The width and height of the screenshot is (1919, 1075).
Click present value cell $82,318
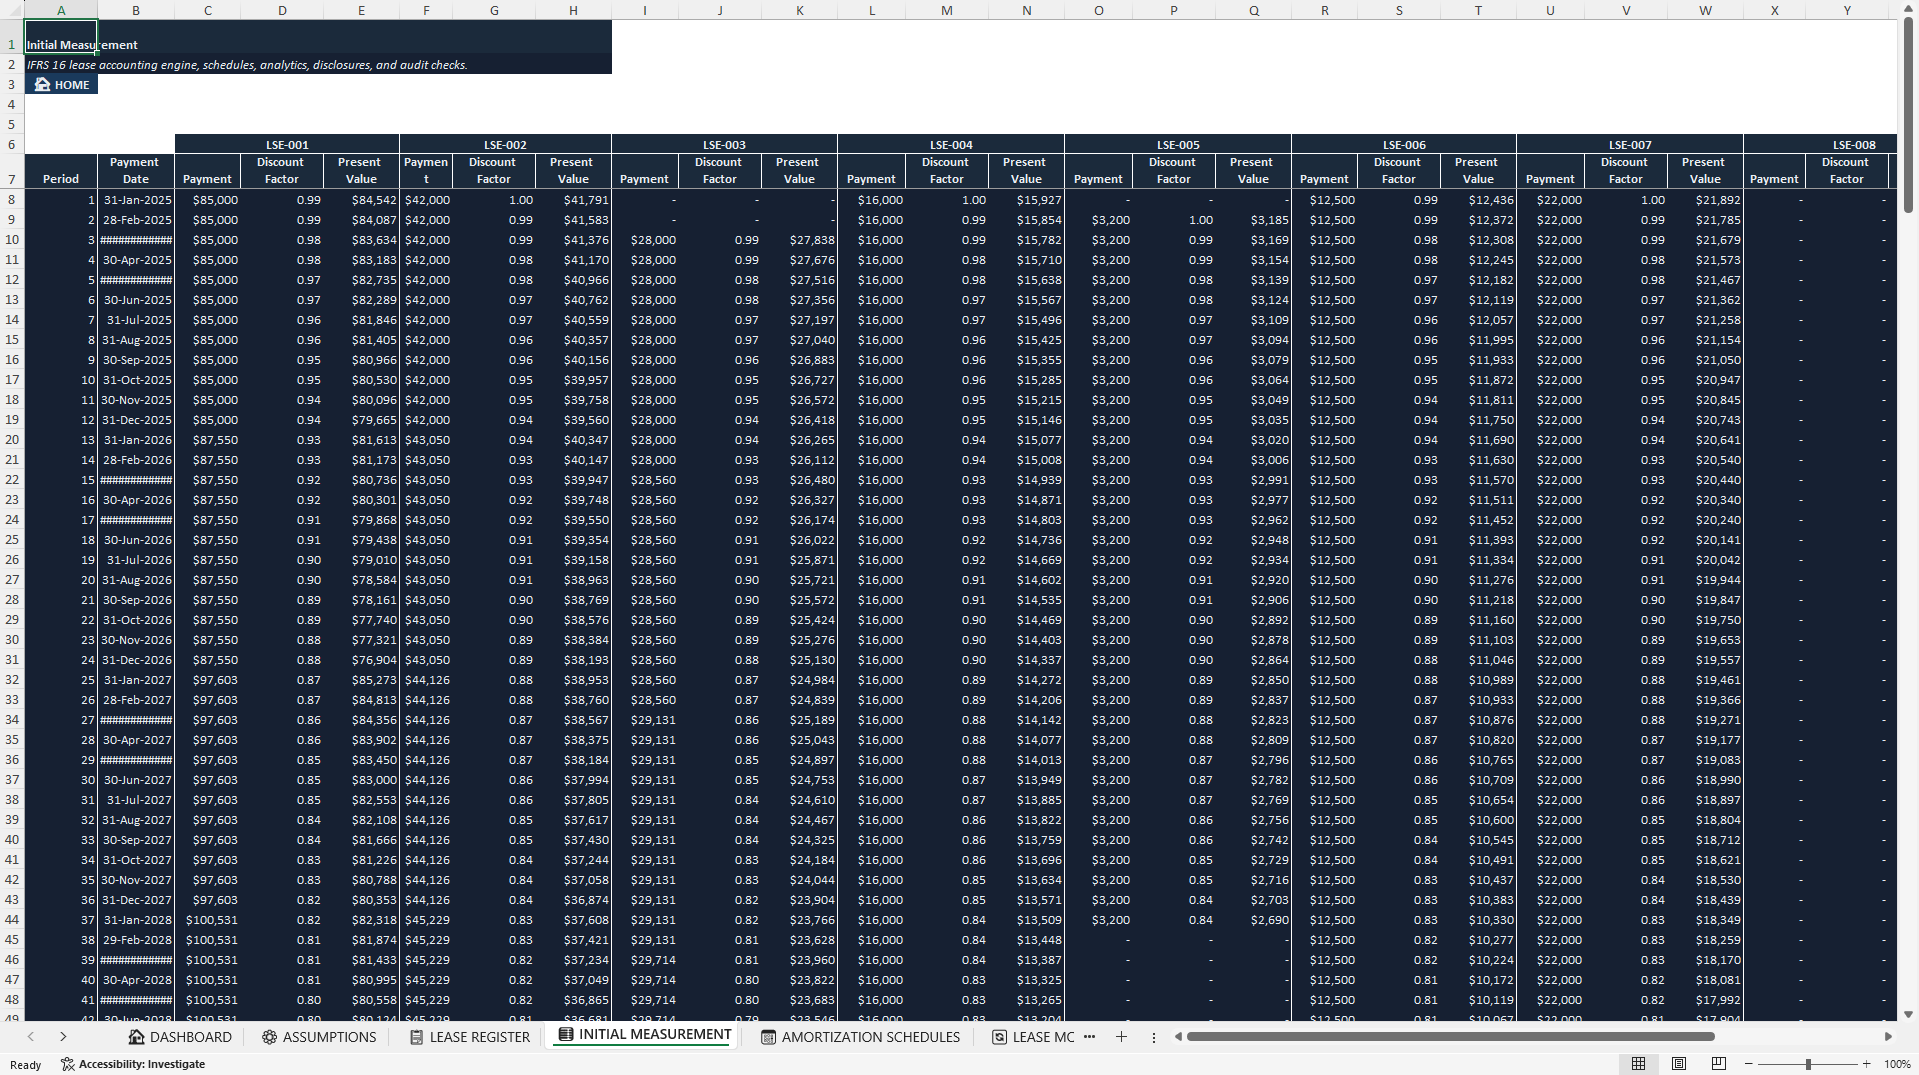[x=362, y=920]
